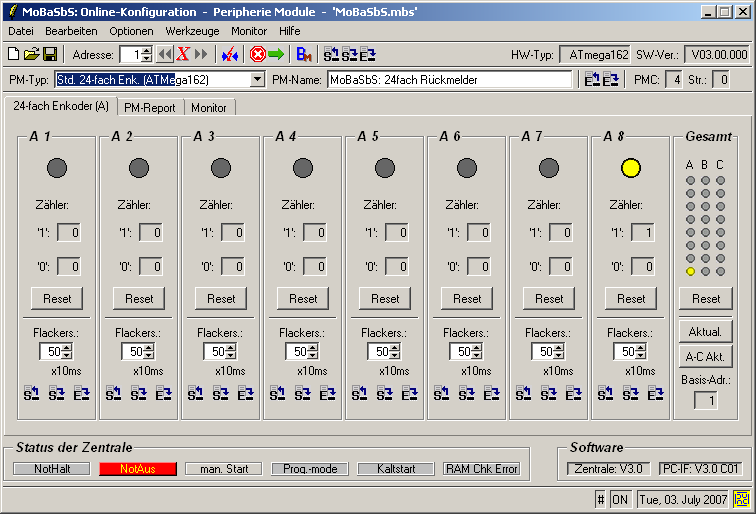The width and height of the screenshot is (756, 514).
Task: Toggle the Kaltstart status indicator
Action: point(395,468)
